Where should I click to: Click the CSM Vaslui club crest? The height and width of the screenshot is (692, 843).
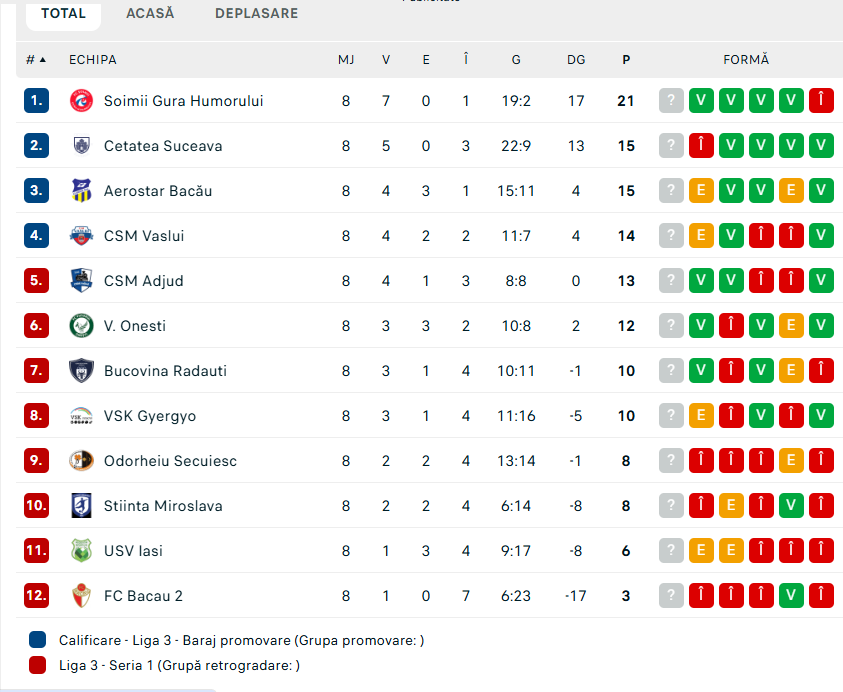[x=81, y=236]
